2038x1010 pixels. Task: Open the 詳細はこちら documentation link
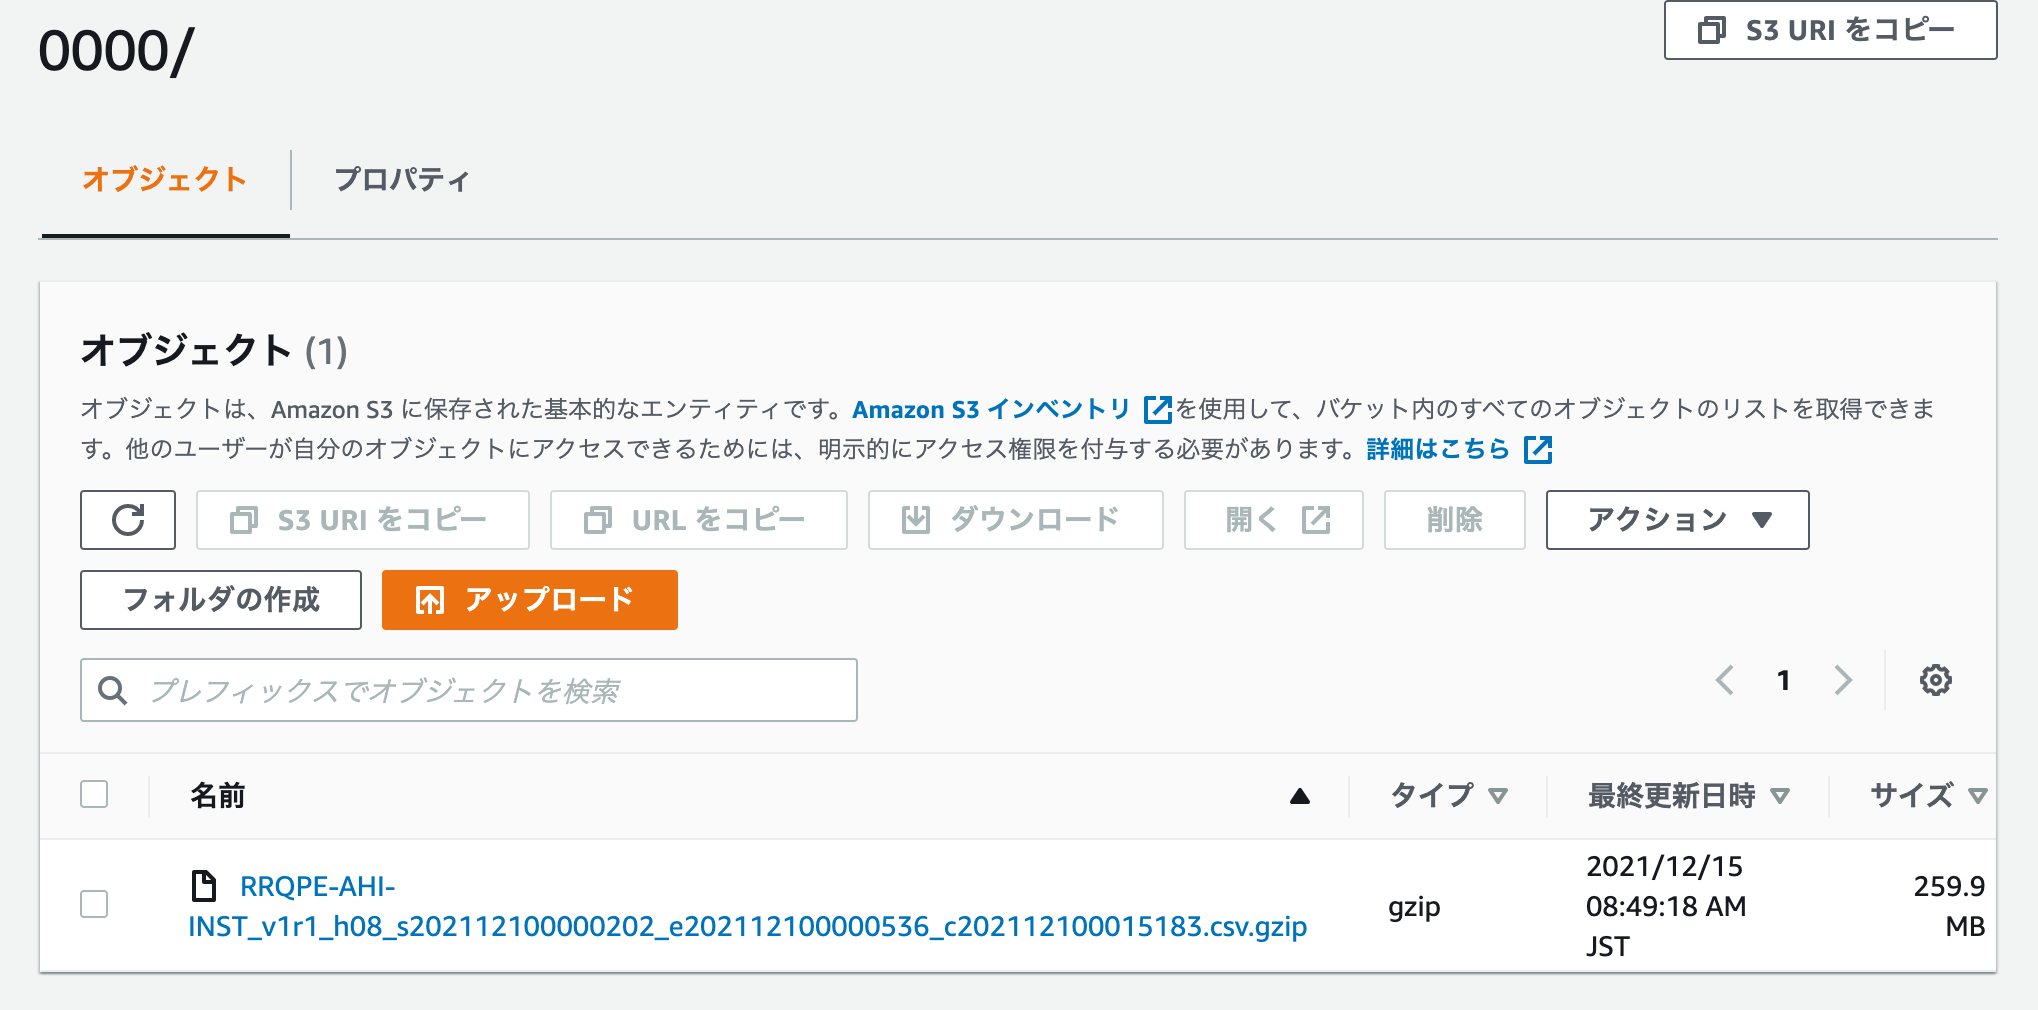(x=1437, y=449)
